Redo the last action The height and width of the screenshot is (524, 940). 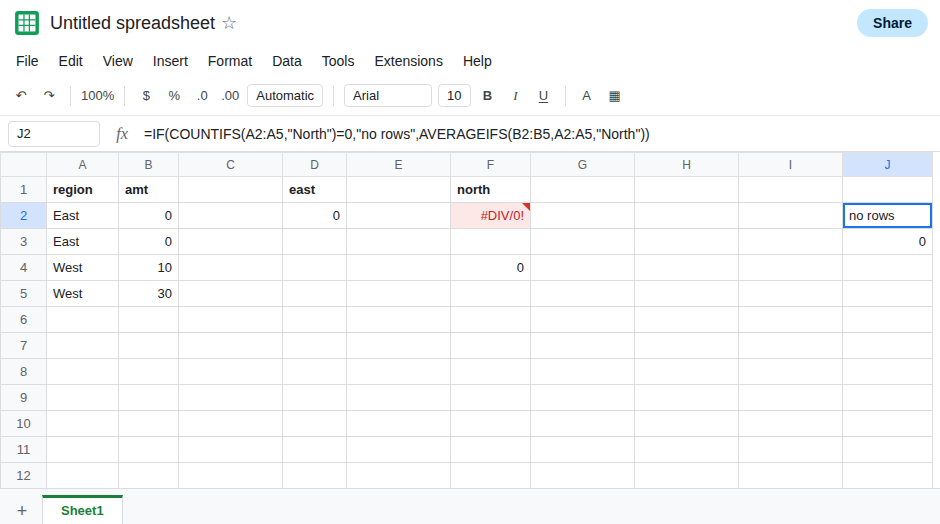[49, 95]
